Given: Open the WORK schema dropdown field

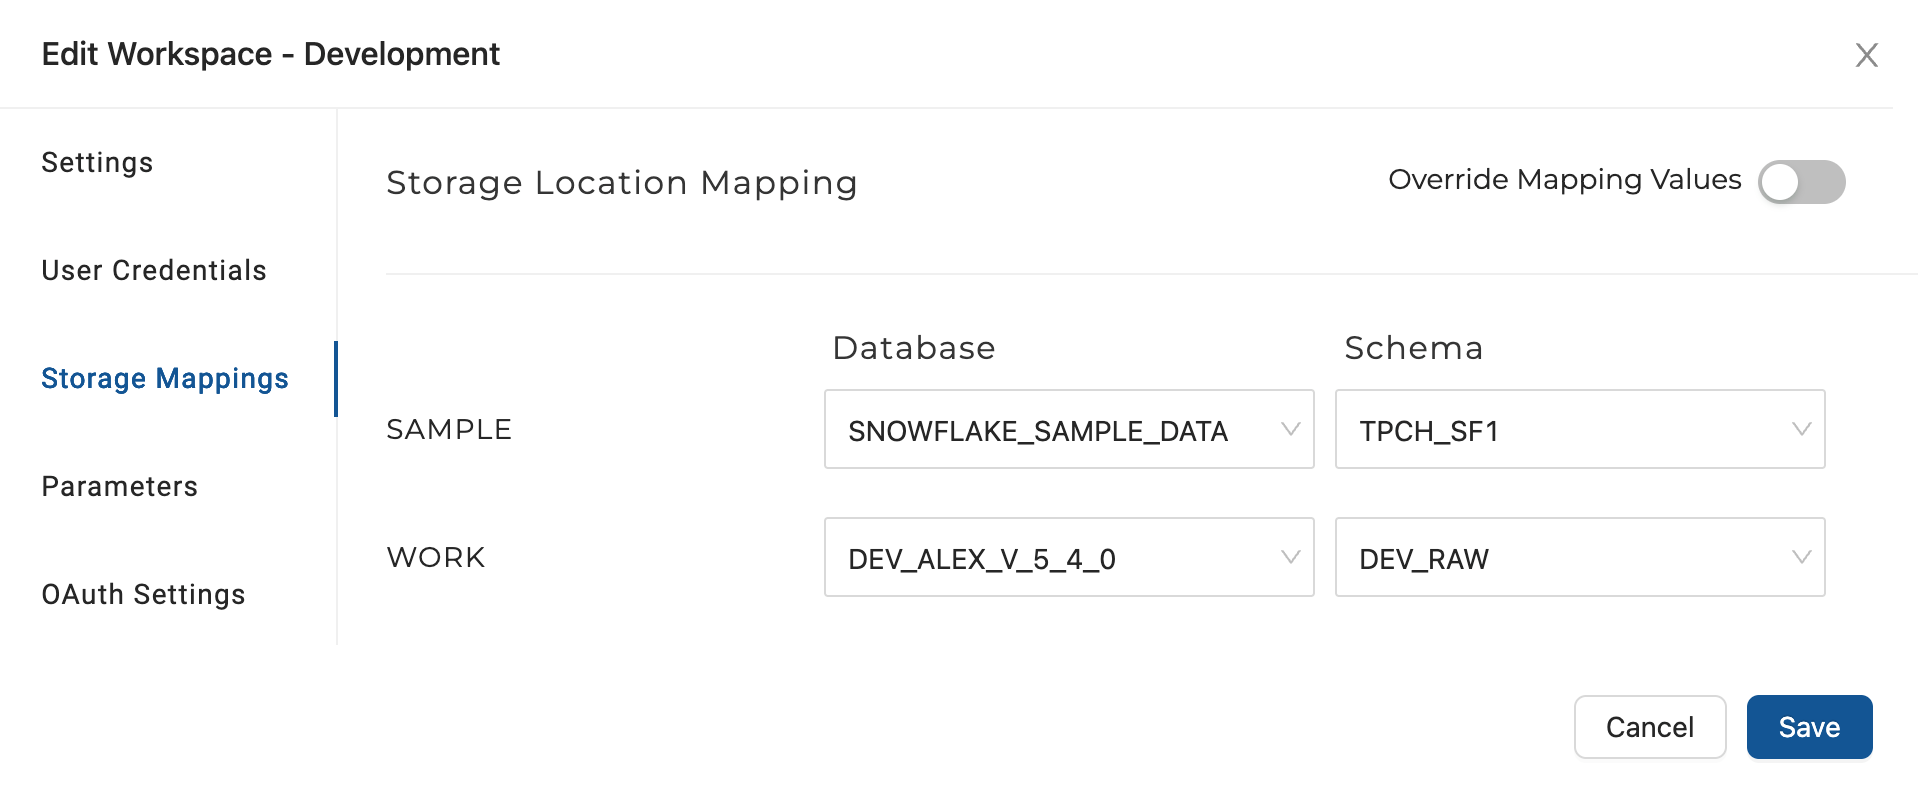Looking at the screenshot, I should pos(1560,558).
